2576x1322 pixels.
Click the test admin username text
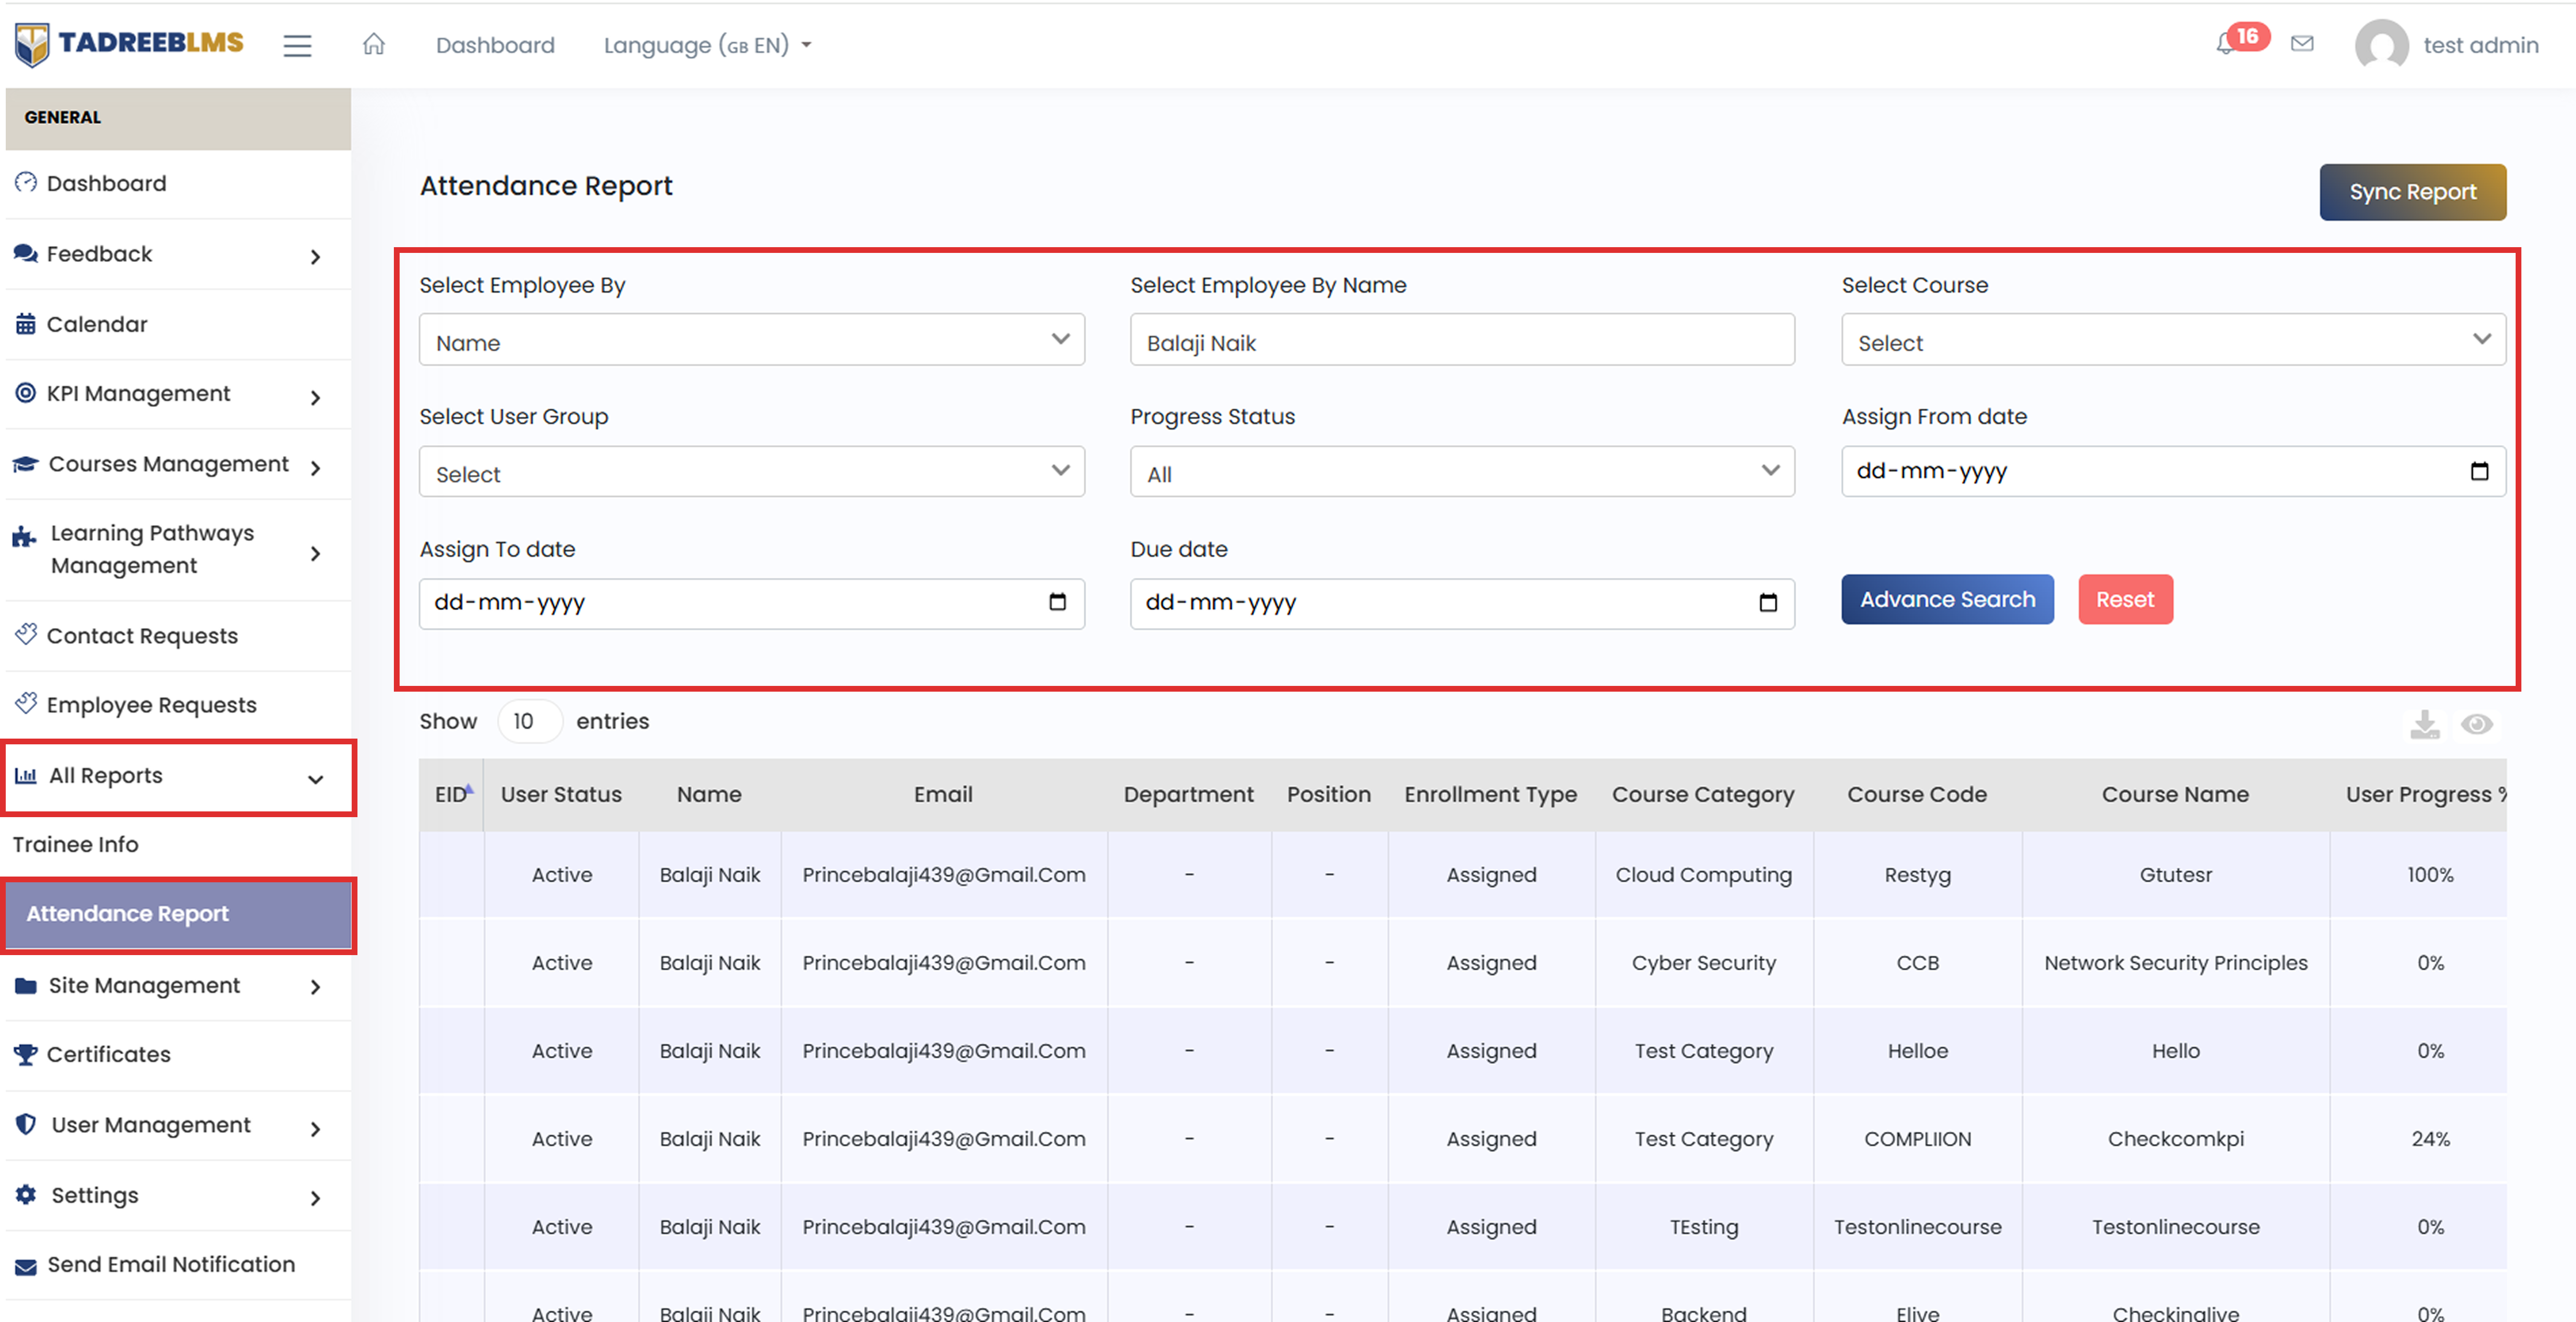tap(2480, 45)
